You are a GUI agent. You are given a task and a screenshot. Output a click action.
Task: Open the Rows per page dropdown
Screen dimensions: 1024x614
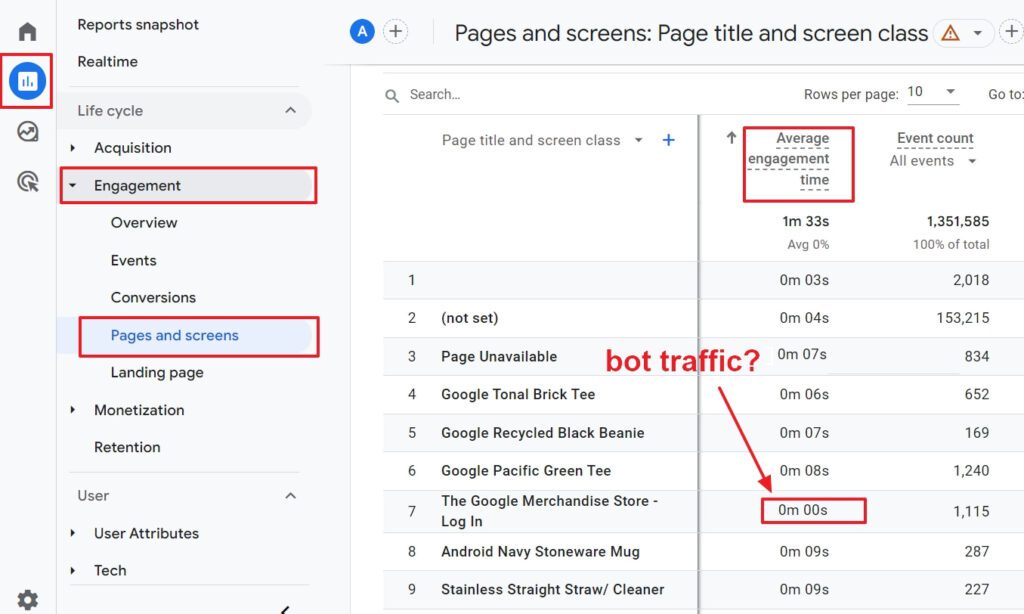click(x=932, y=93)
